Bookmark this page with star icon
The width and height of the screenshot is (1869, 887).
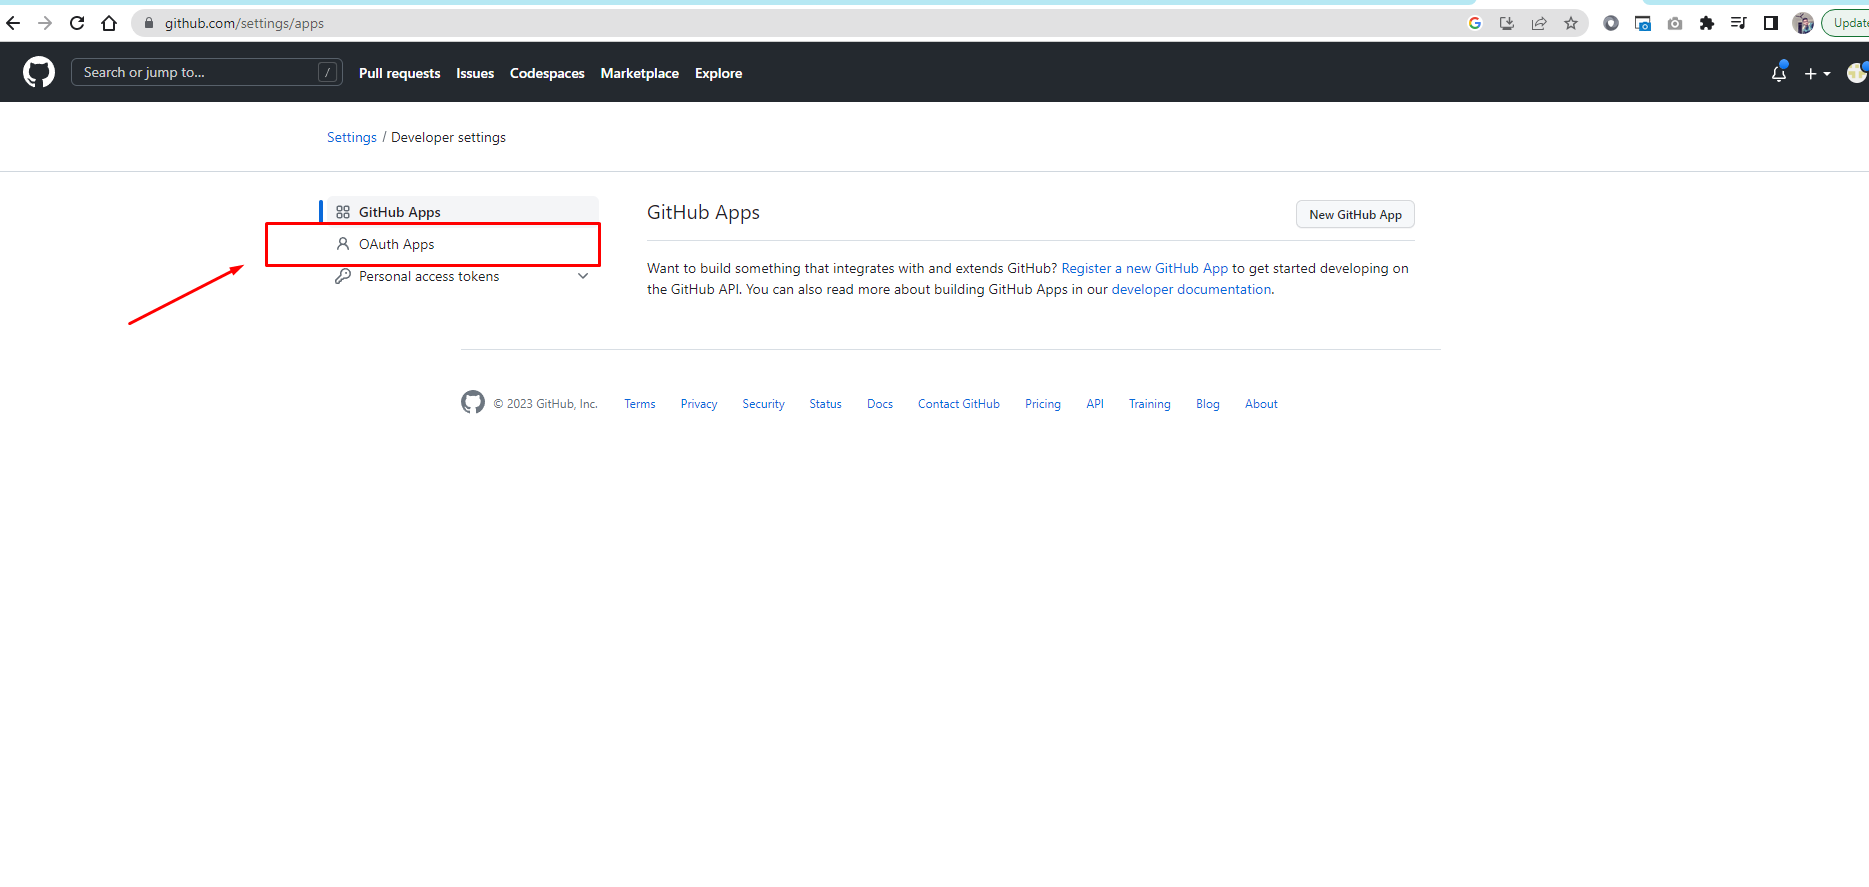coord(1571,23)
